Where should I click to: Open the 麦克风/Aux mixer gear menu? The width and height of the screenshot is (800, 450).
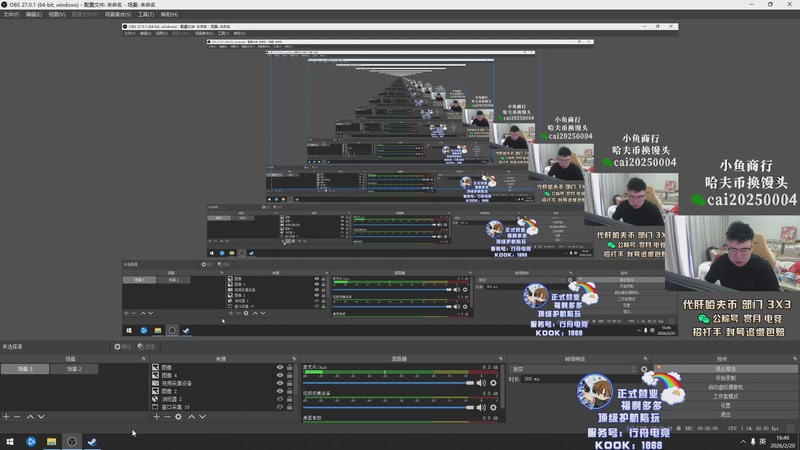pos(493,383)
